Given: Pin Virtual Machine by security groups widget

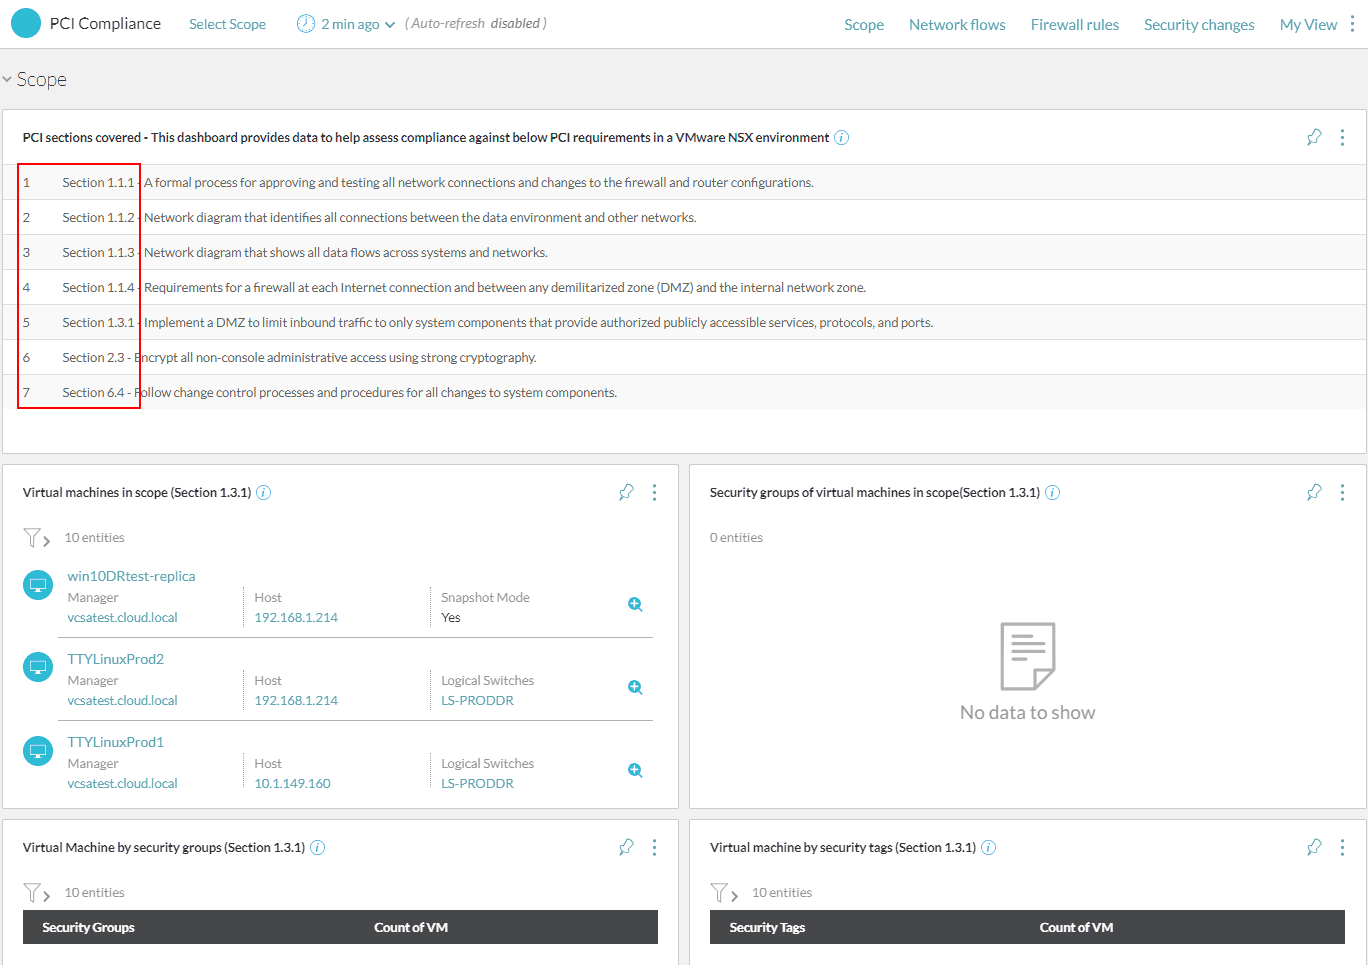Looking at the screenshot, I should pyautogui.click(x=626, y=847).
